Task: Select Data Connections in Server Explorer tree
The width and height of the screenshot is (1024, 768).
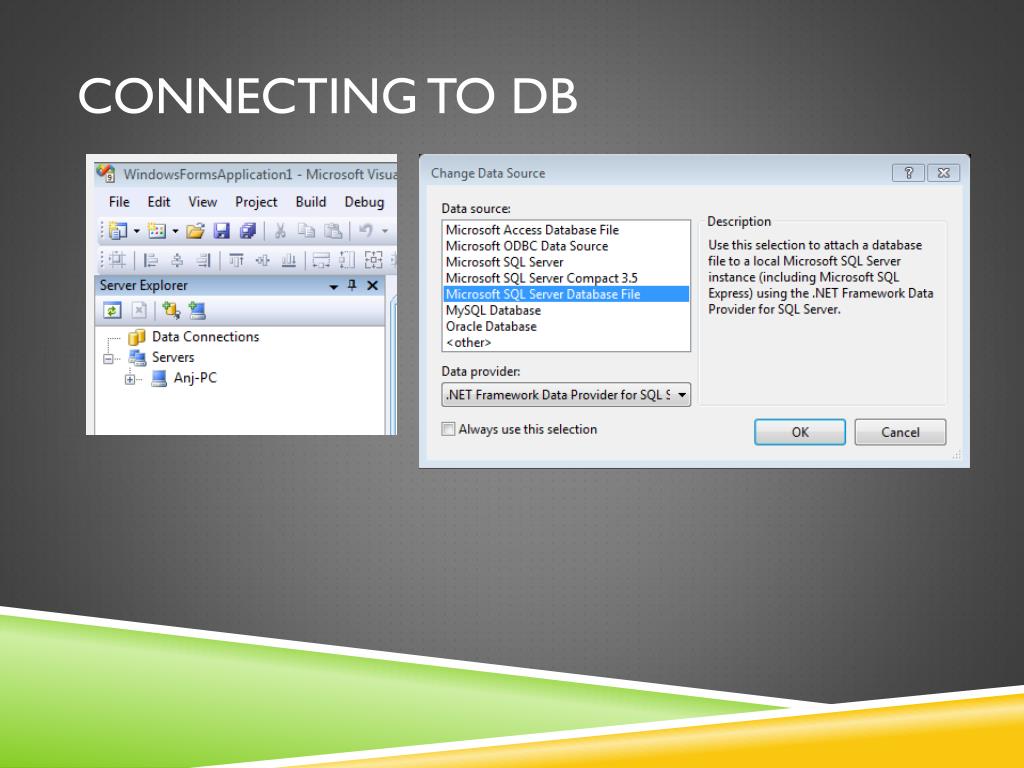Action: [x=205, y=336]
